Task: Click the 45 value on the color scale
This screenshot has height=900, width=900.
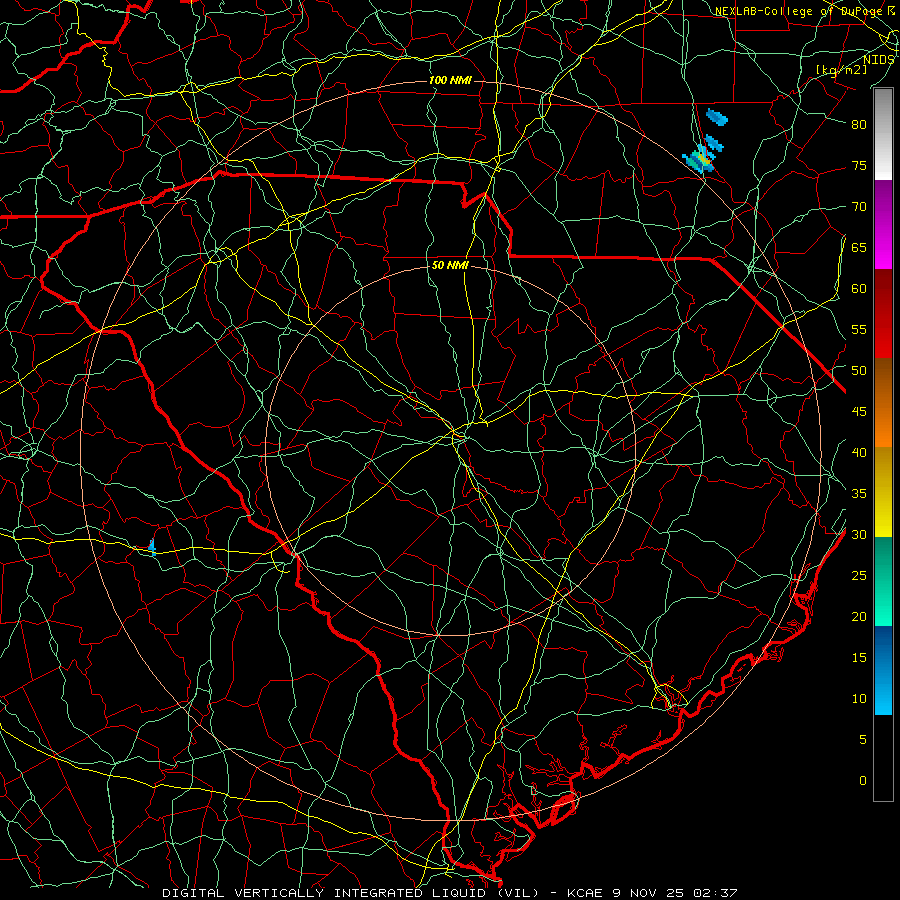Action: pos(859,412)
